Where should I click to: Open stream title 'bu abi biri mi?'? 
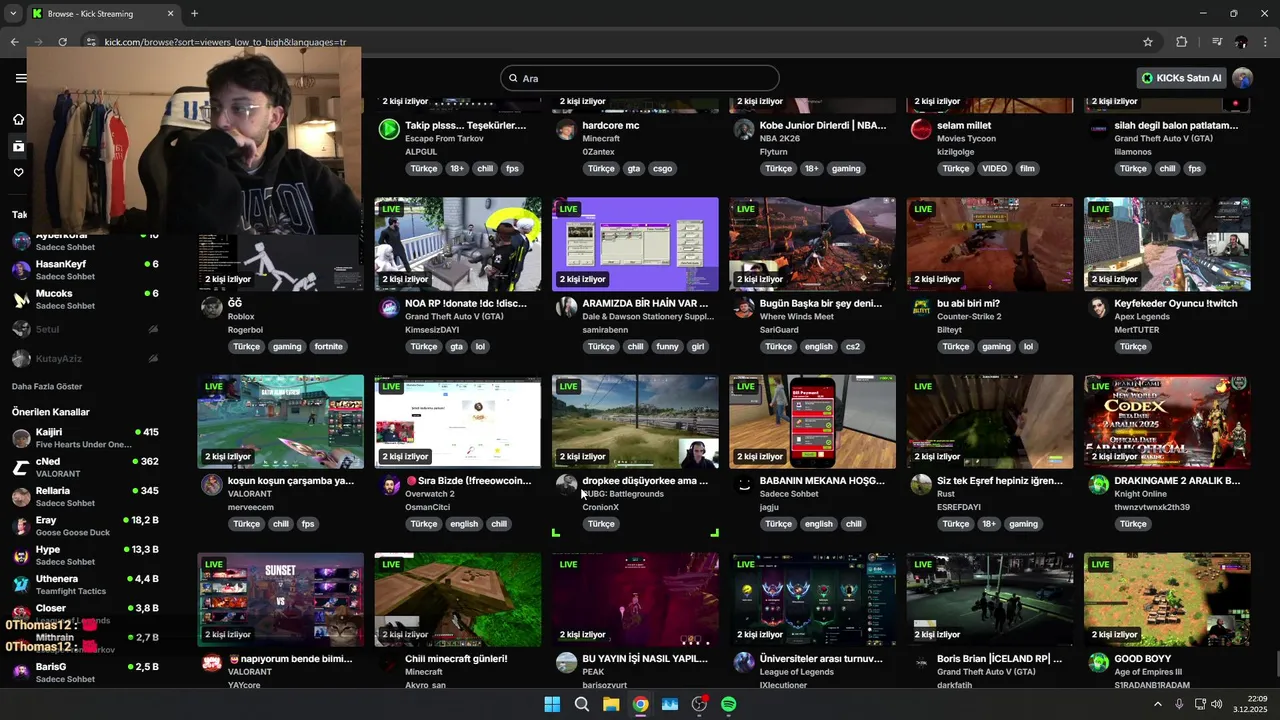pyautogui.click(x=968, y=303)
